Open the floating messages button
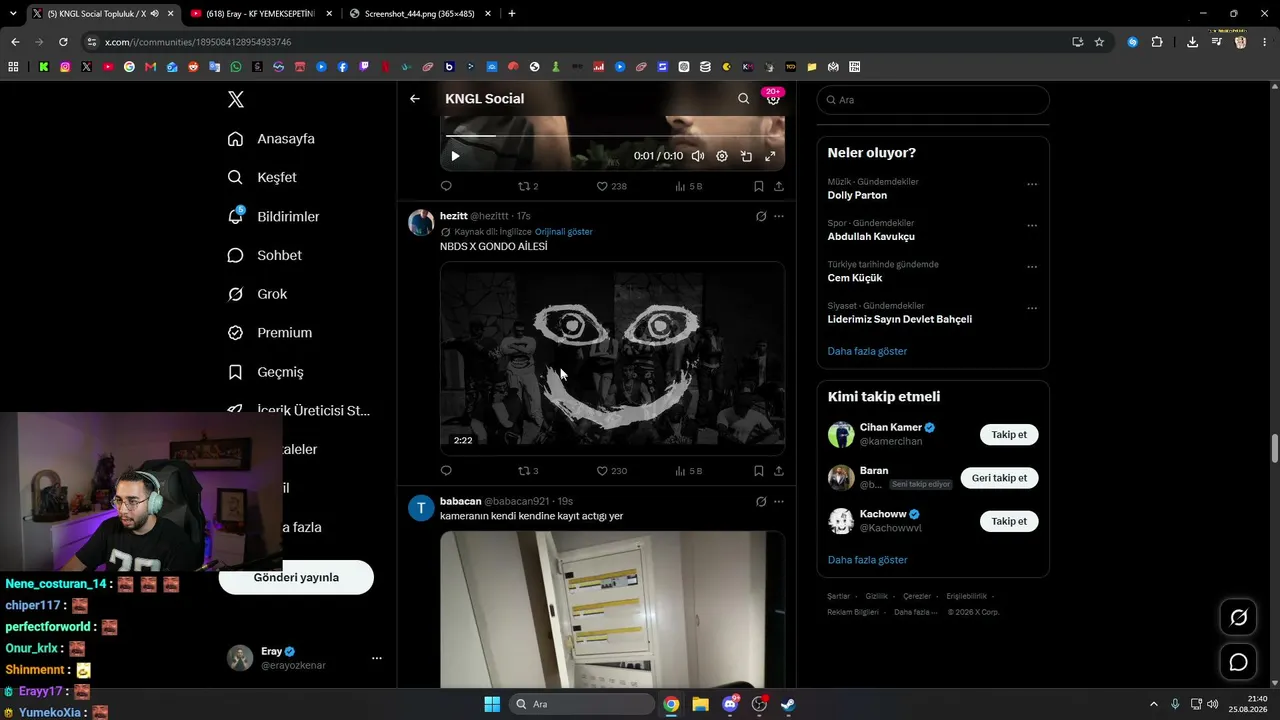 pyautogui.click(x=1238, y=662)
